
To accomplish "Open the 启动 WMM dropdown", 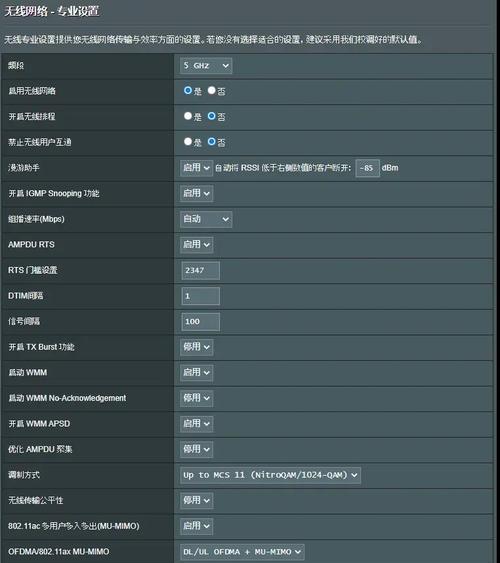I will point(196,373).
